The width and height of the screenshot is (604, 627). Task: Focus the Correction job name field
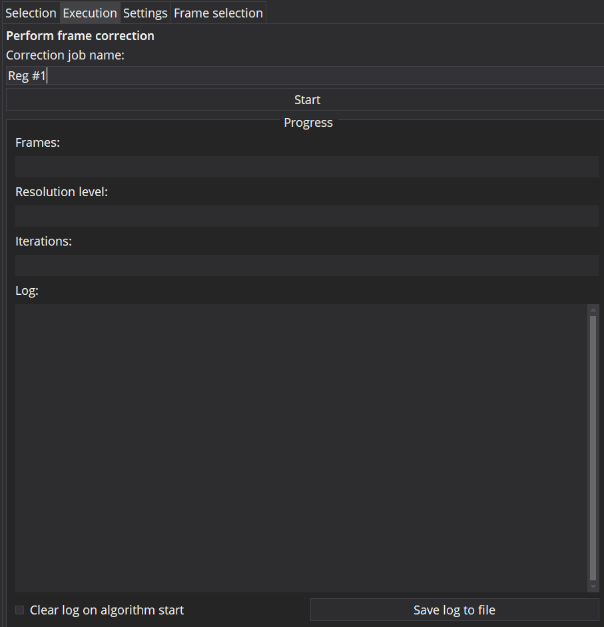305,76
